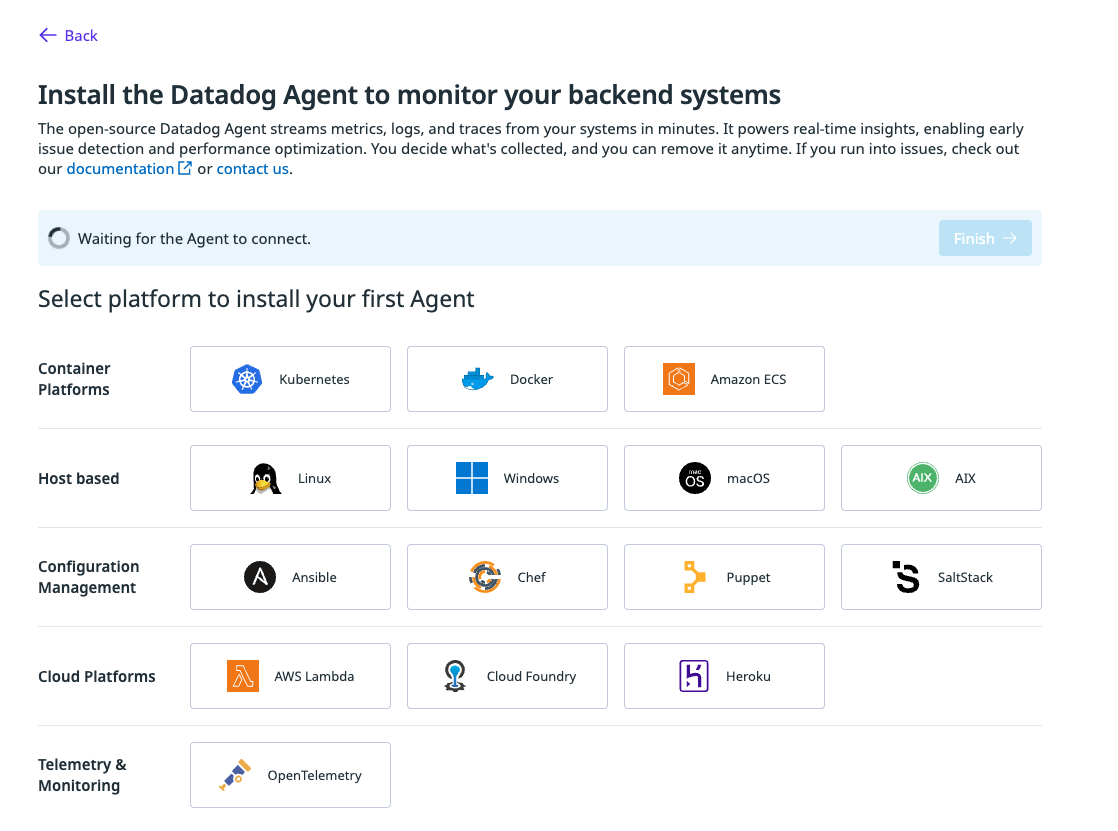Click the waiting spinner icon
This screenshot has height=831, width=1118.
(59, 238)
